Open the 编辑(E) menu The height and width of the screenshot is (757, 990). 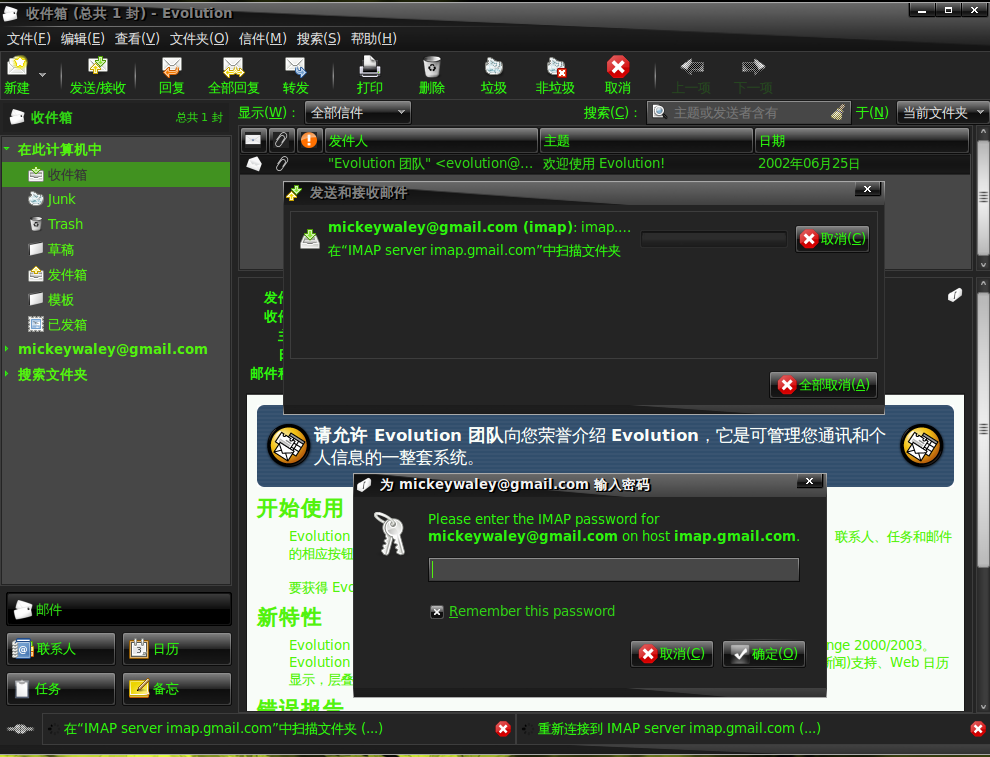[83, 39]
